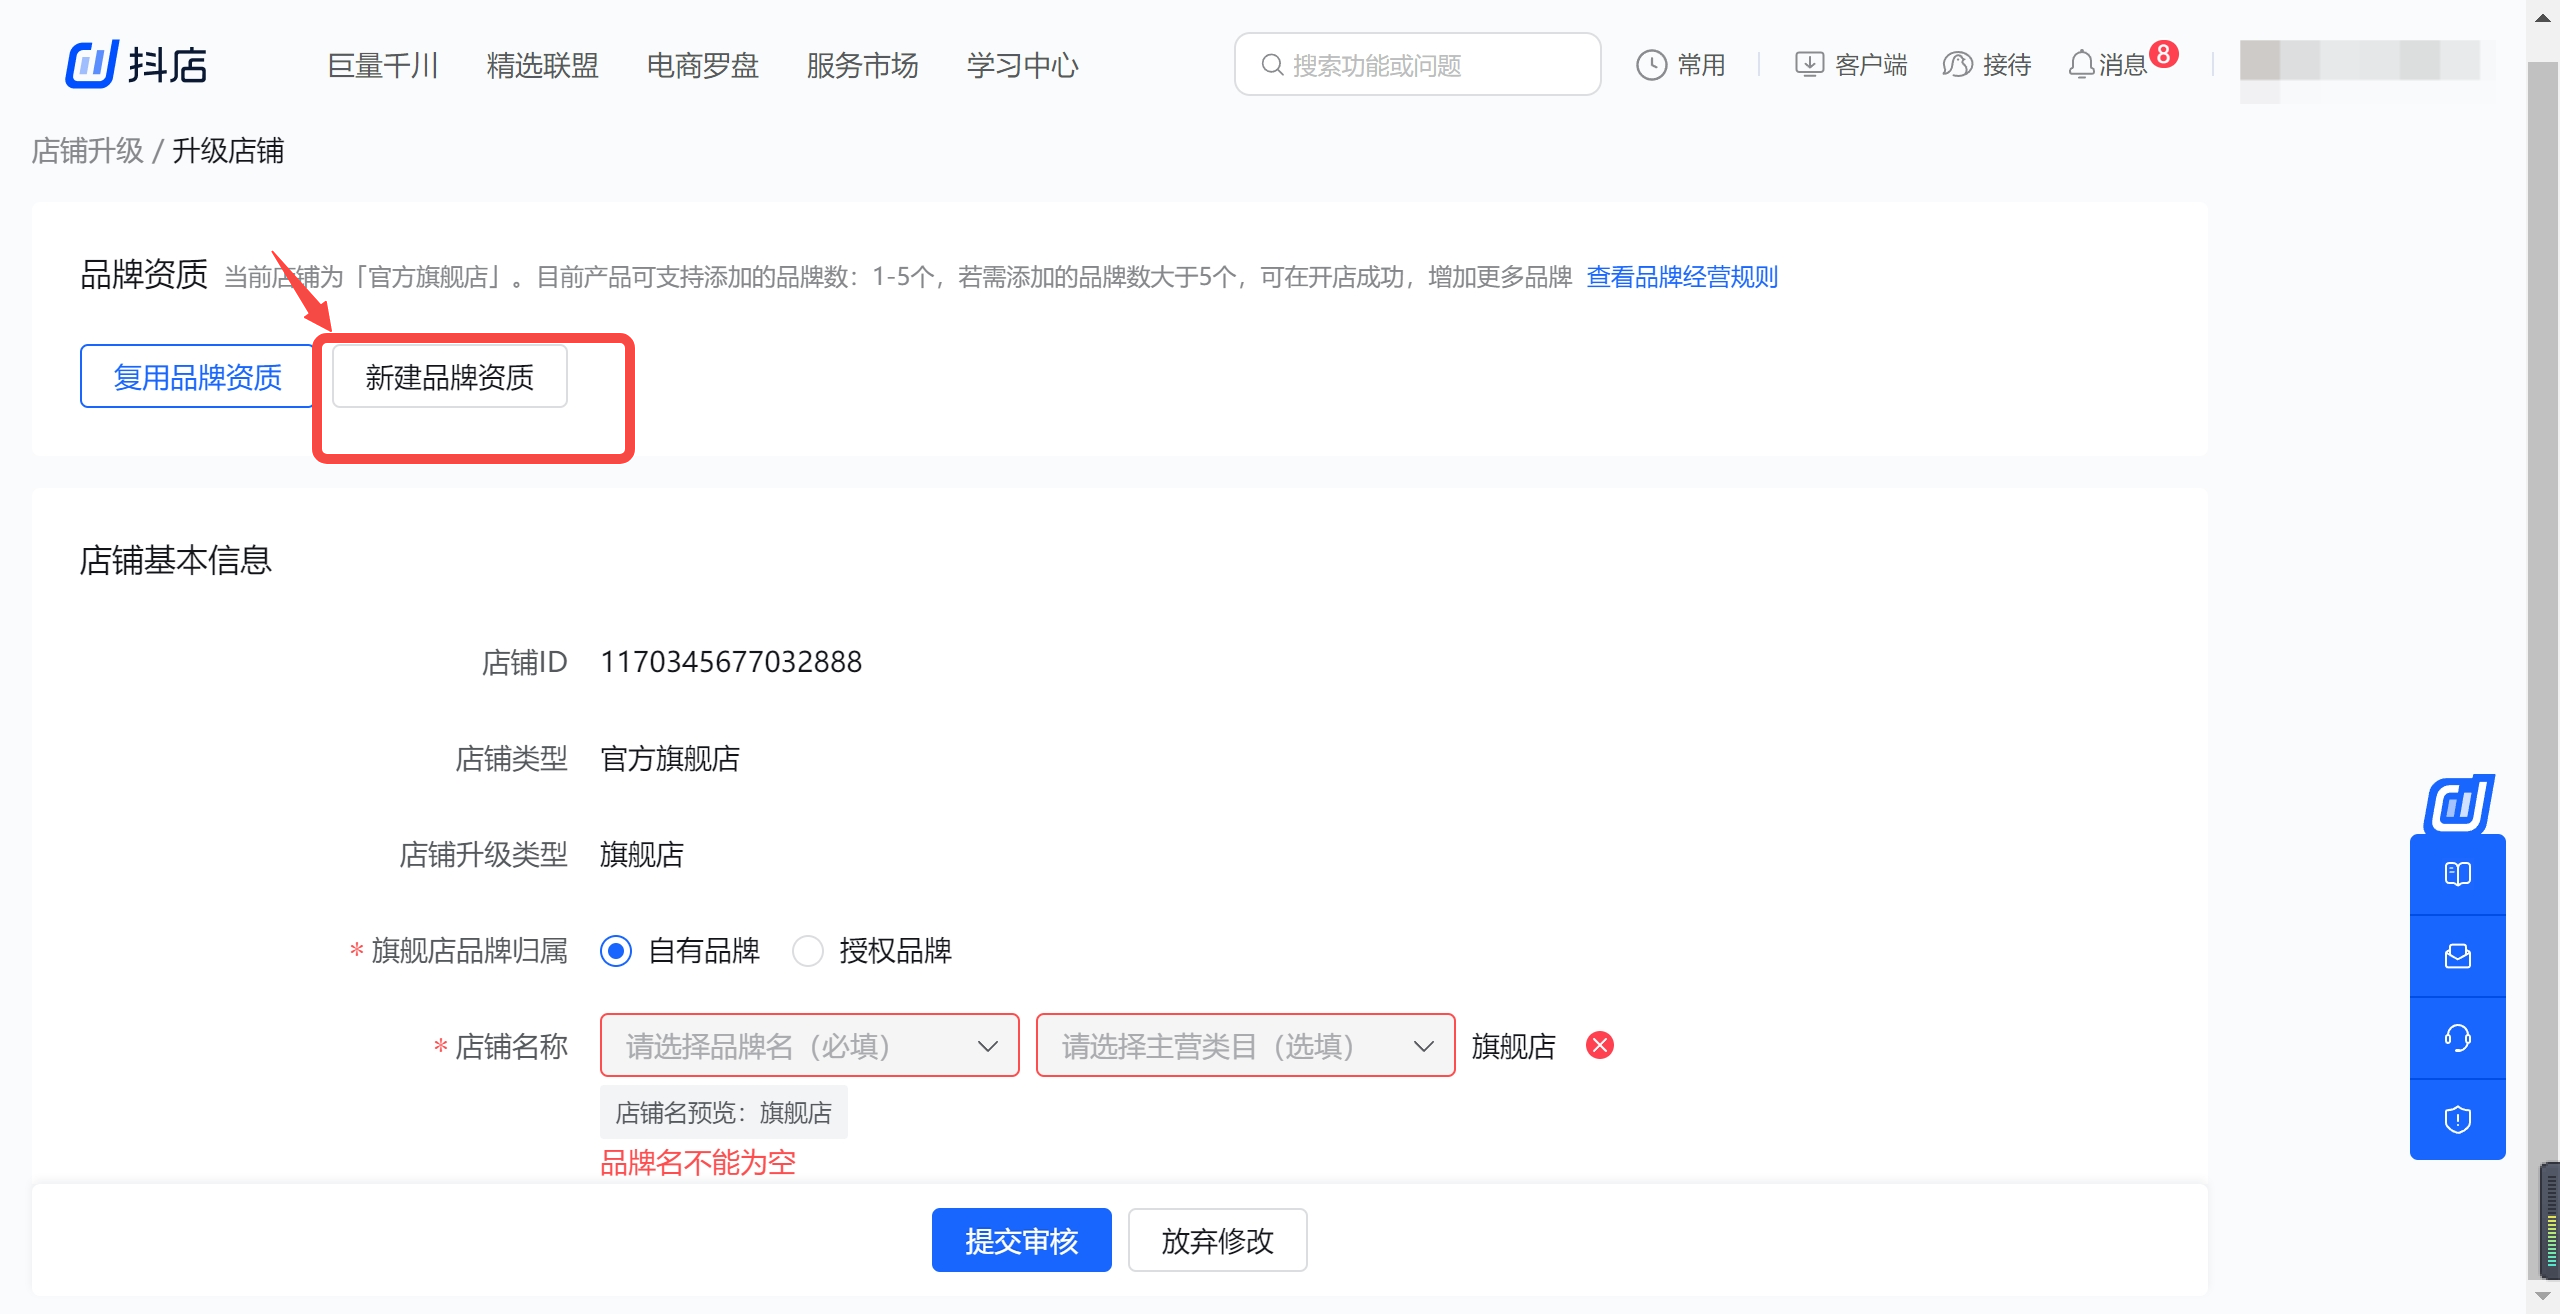Open the 接待 chat icon
The height and width of the screenshot is (1314, 2560).
[x=1957, y=65]
